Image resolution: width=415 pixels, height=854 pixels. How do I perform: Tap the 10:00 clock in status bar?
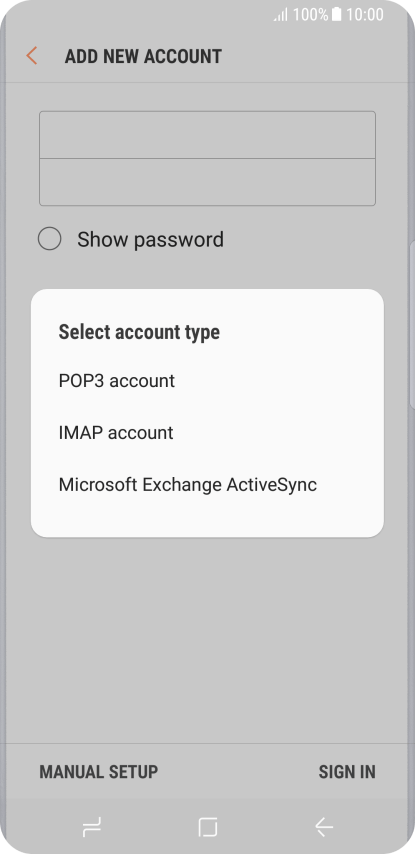(365, 15)
